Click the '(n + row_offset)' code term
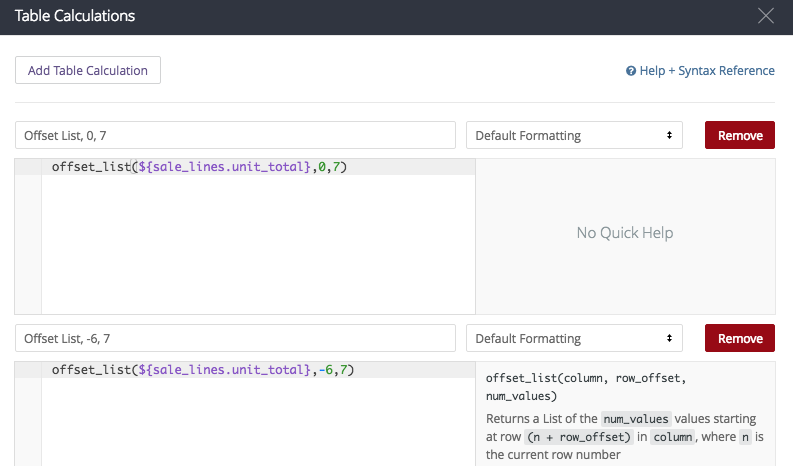The width and height of the screenshot is (793, 466). [x=579, y=437]
